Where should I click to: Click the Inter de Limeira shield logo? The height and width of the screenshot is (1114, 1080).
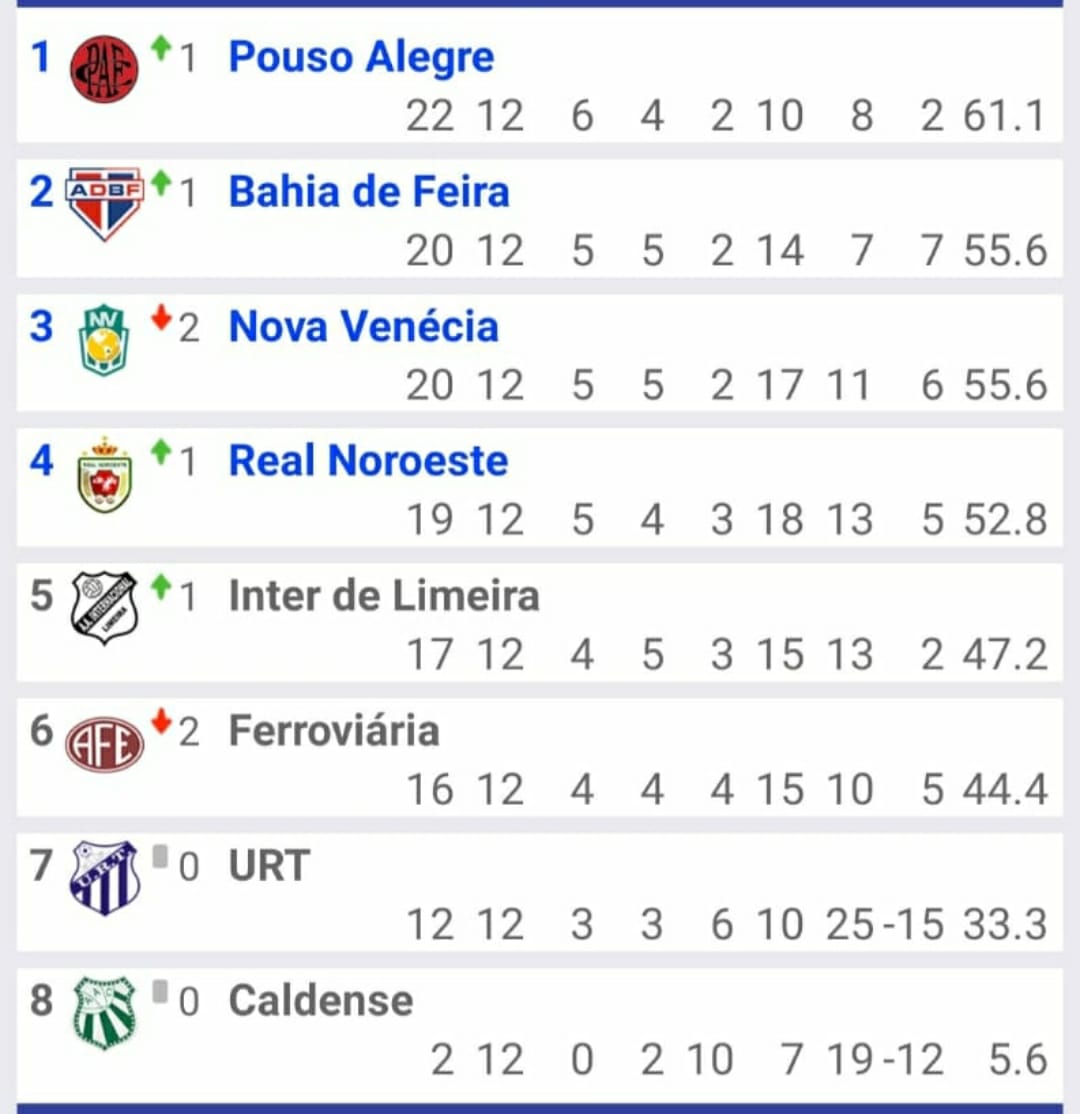point(104,607)
